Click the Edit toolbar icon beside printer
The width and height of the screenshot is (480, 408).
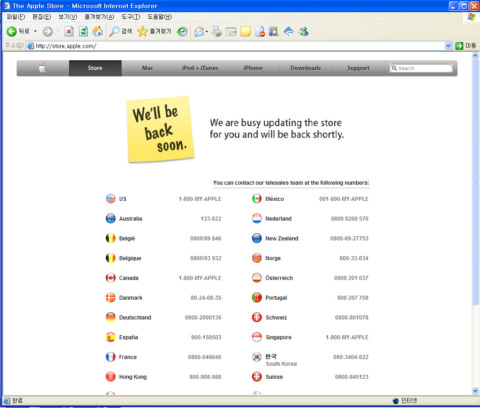click(231, 32)
